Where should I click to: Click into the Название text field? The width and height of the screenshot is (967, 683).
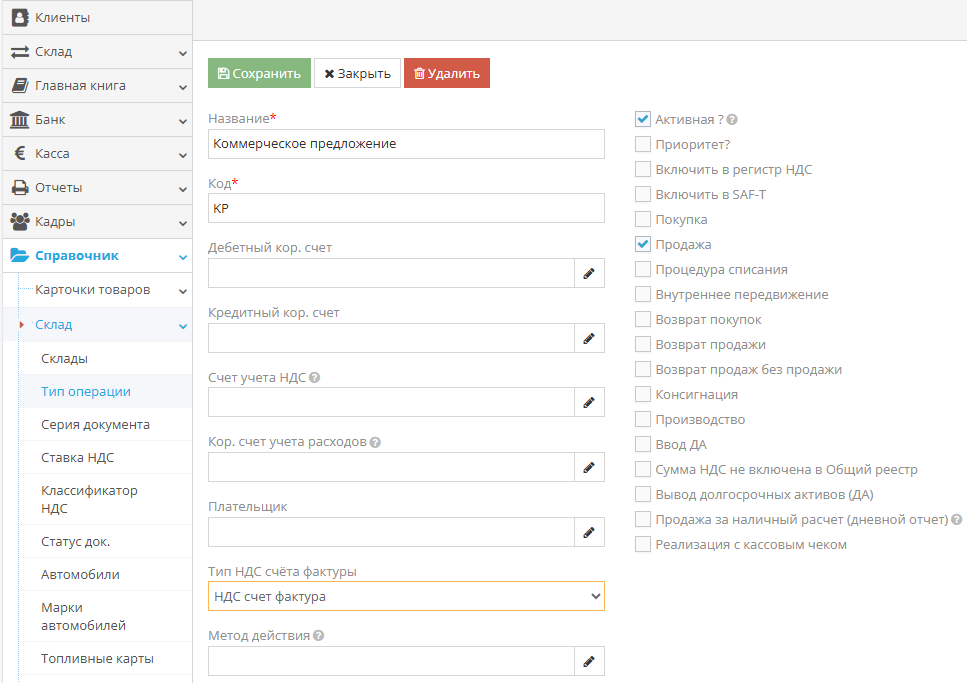point(406,144)
